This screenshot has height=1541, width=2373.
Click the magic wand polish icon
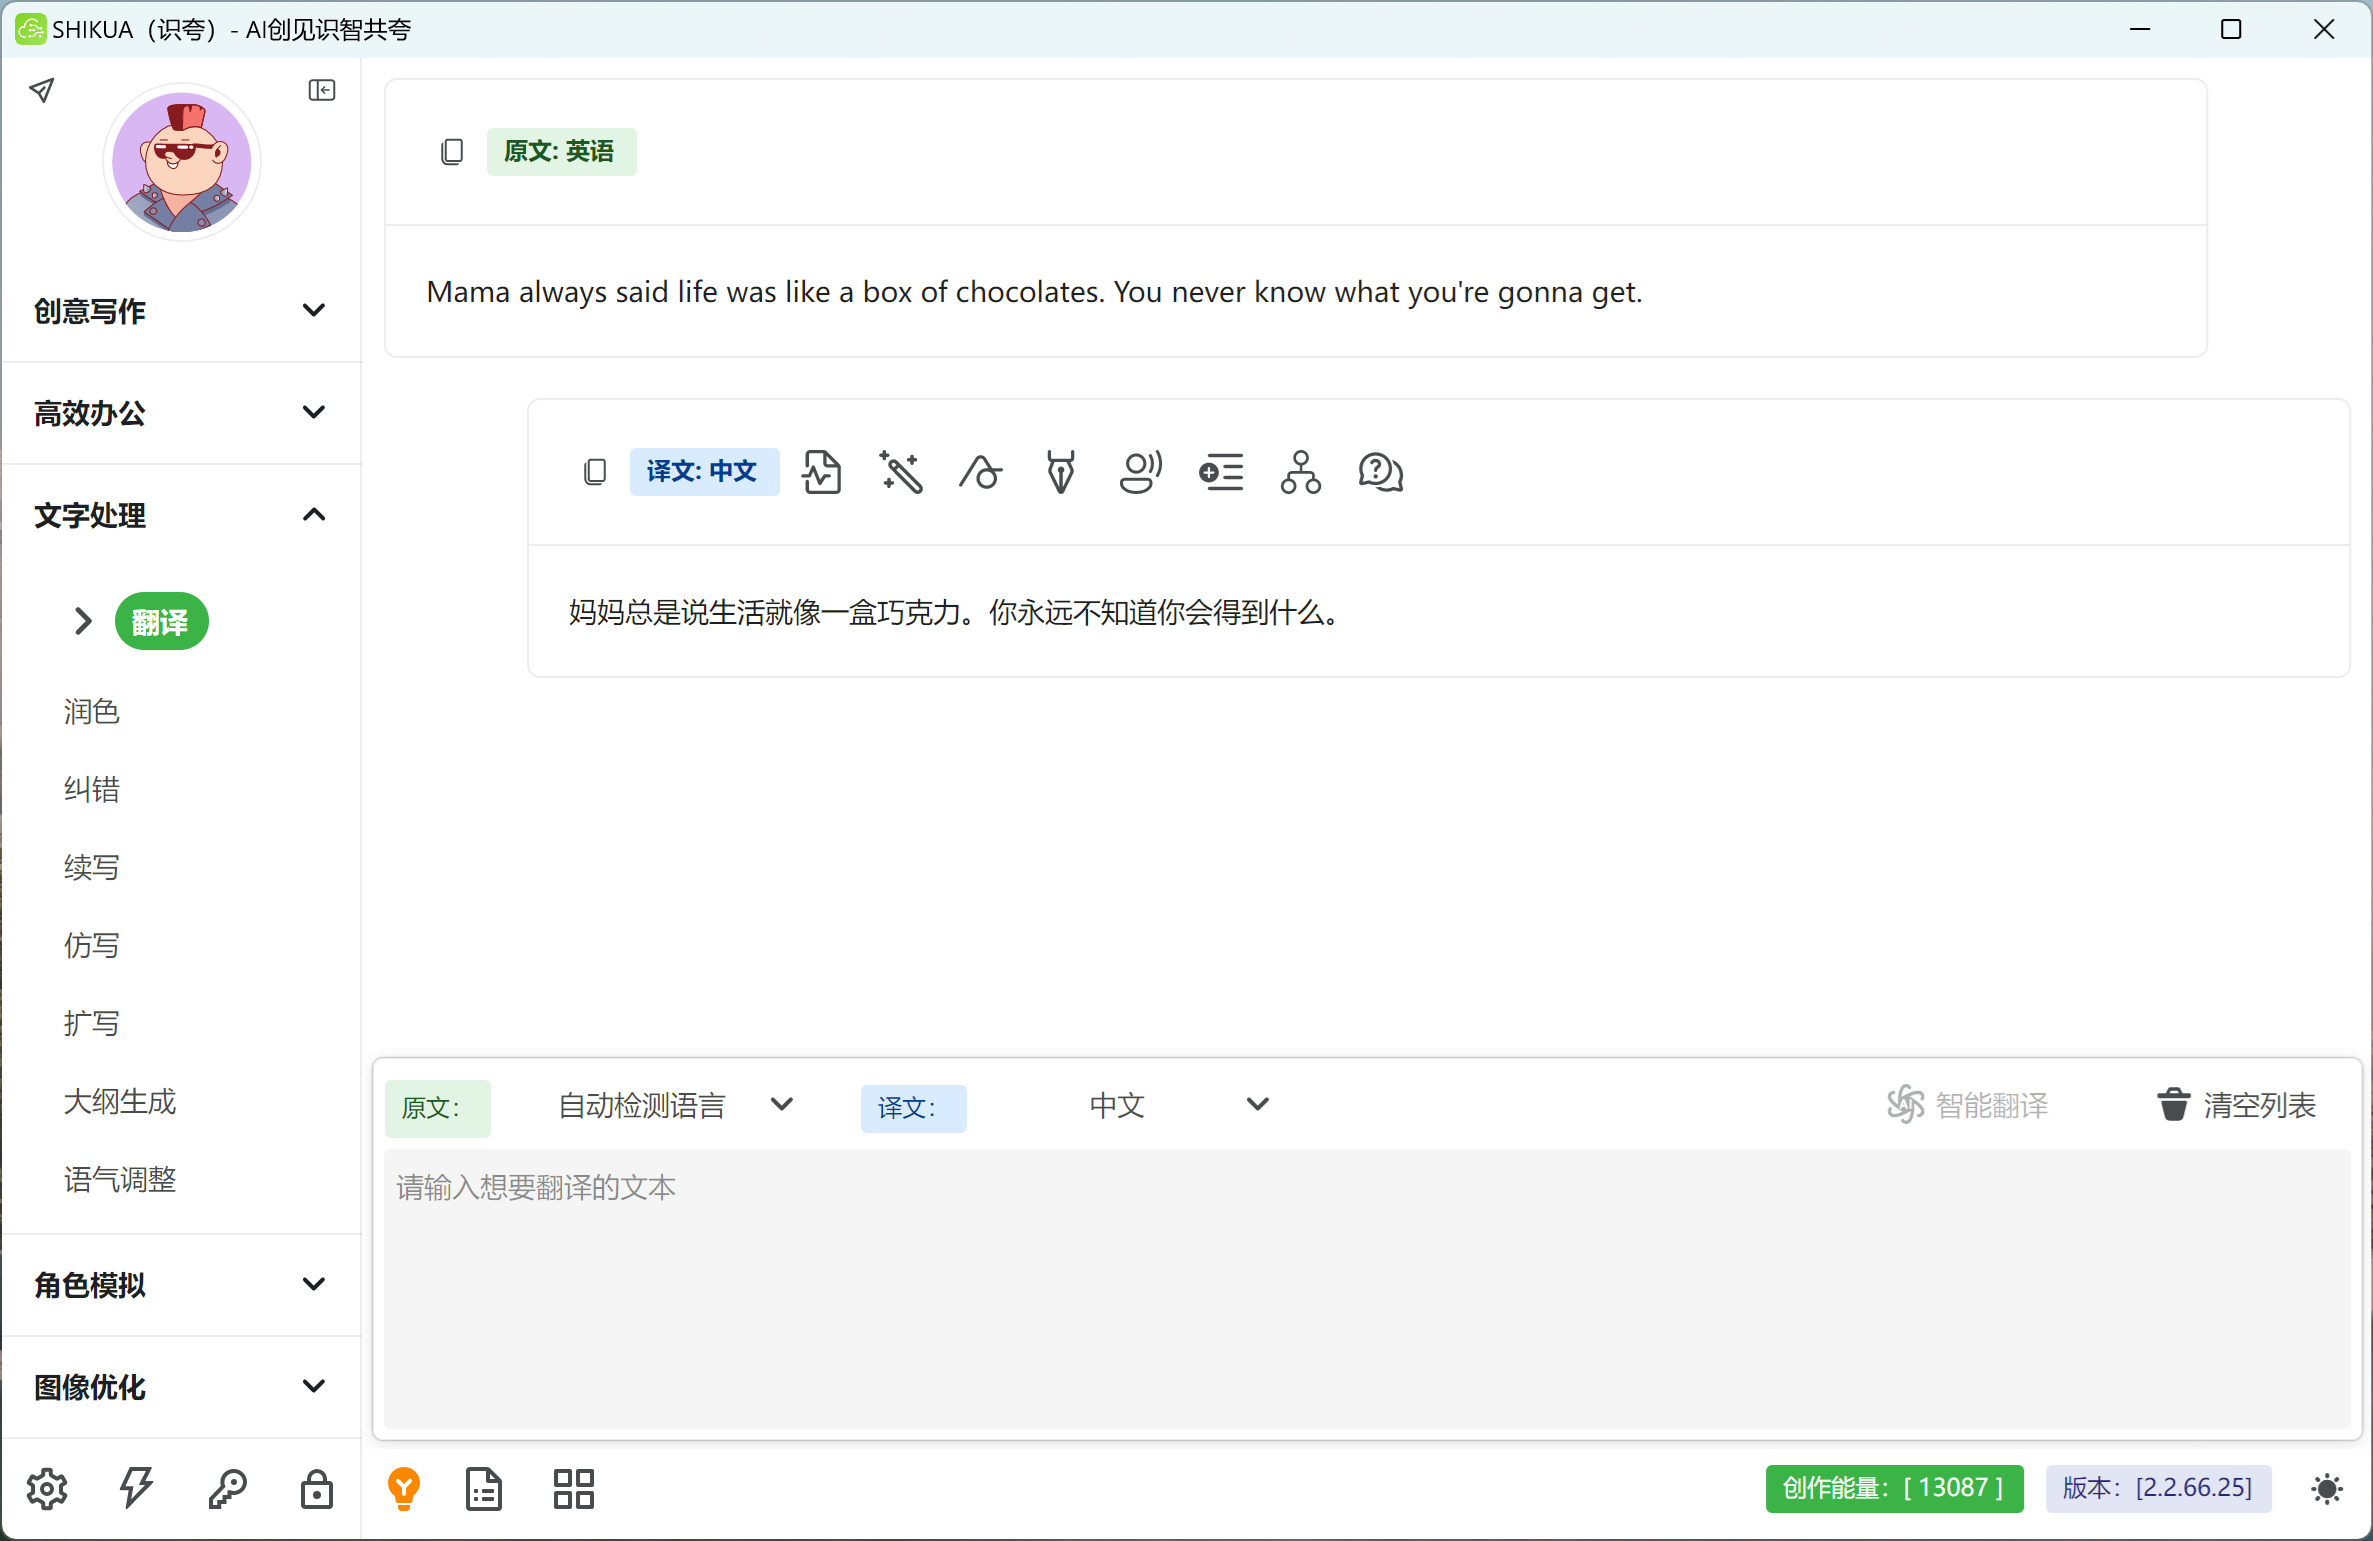click(901, 472)
